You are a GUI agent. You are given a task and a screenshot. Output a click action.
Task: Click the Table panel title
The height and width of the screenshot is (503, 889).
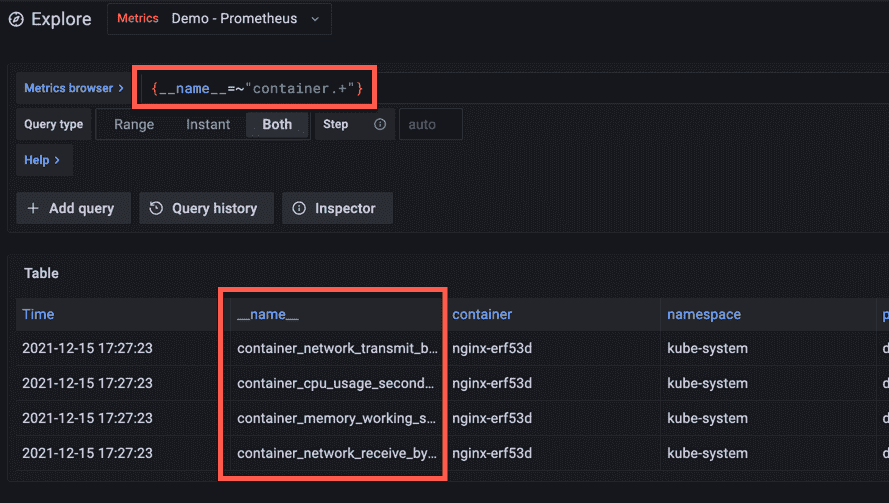click(41, 273)
